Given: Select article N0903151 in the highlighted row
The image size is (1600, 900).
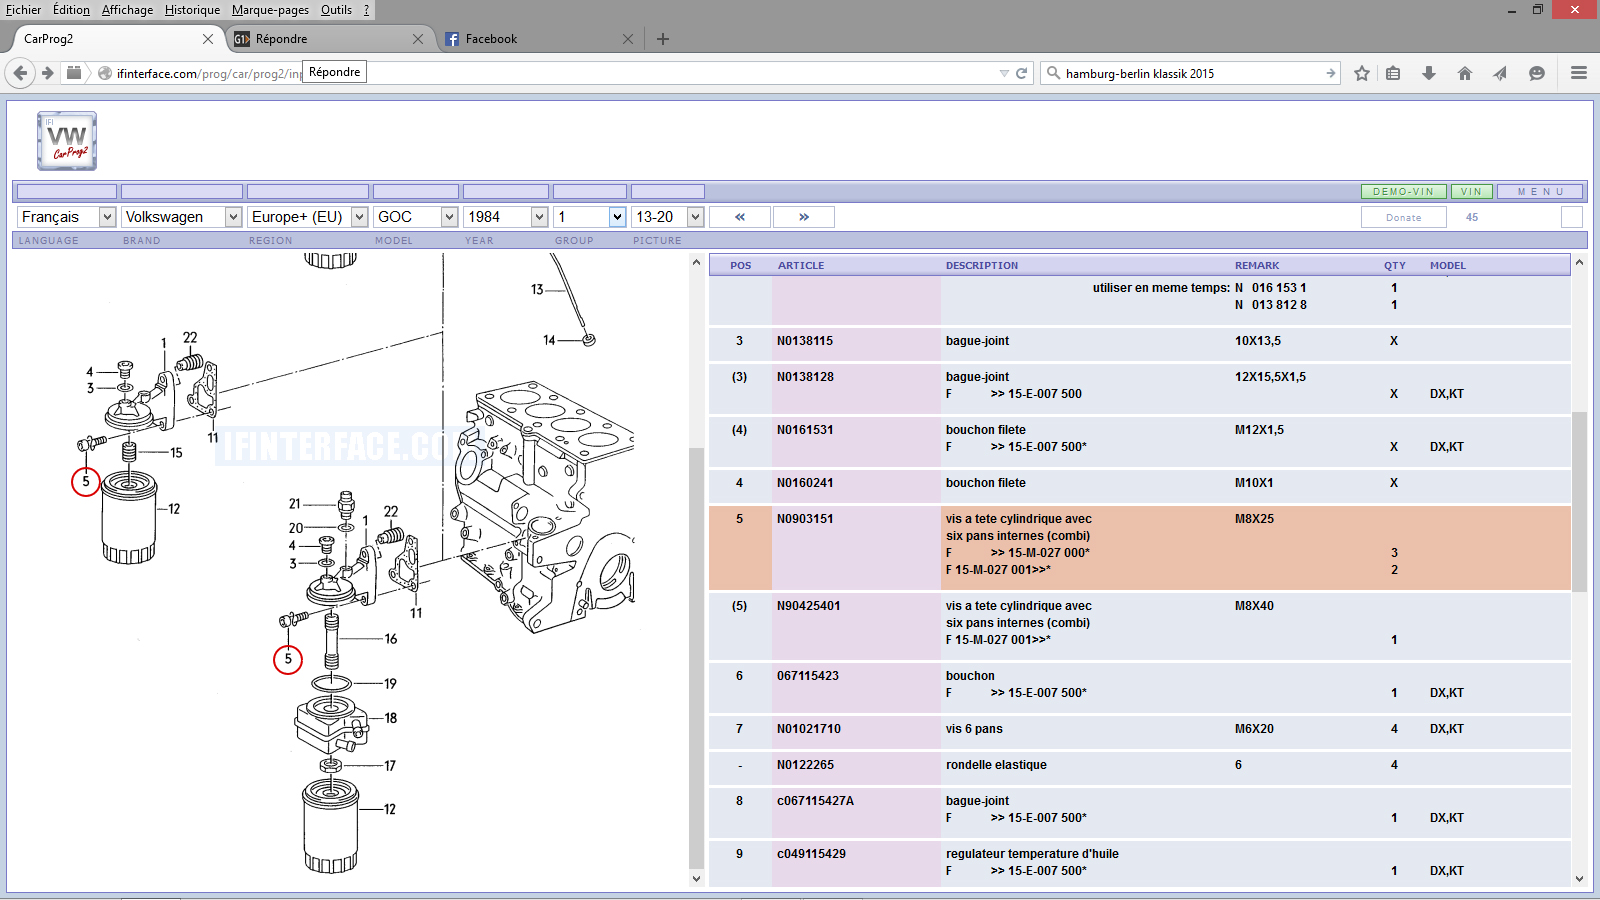Looking at the screenshot, I should [x=805, y=519].
